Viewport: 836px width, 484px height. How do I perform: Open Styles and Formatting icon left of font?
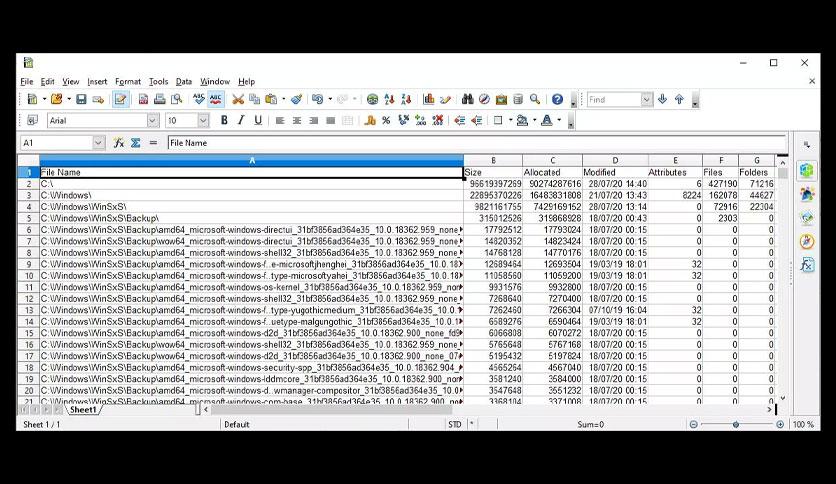(33, 120)
